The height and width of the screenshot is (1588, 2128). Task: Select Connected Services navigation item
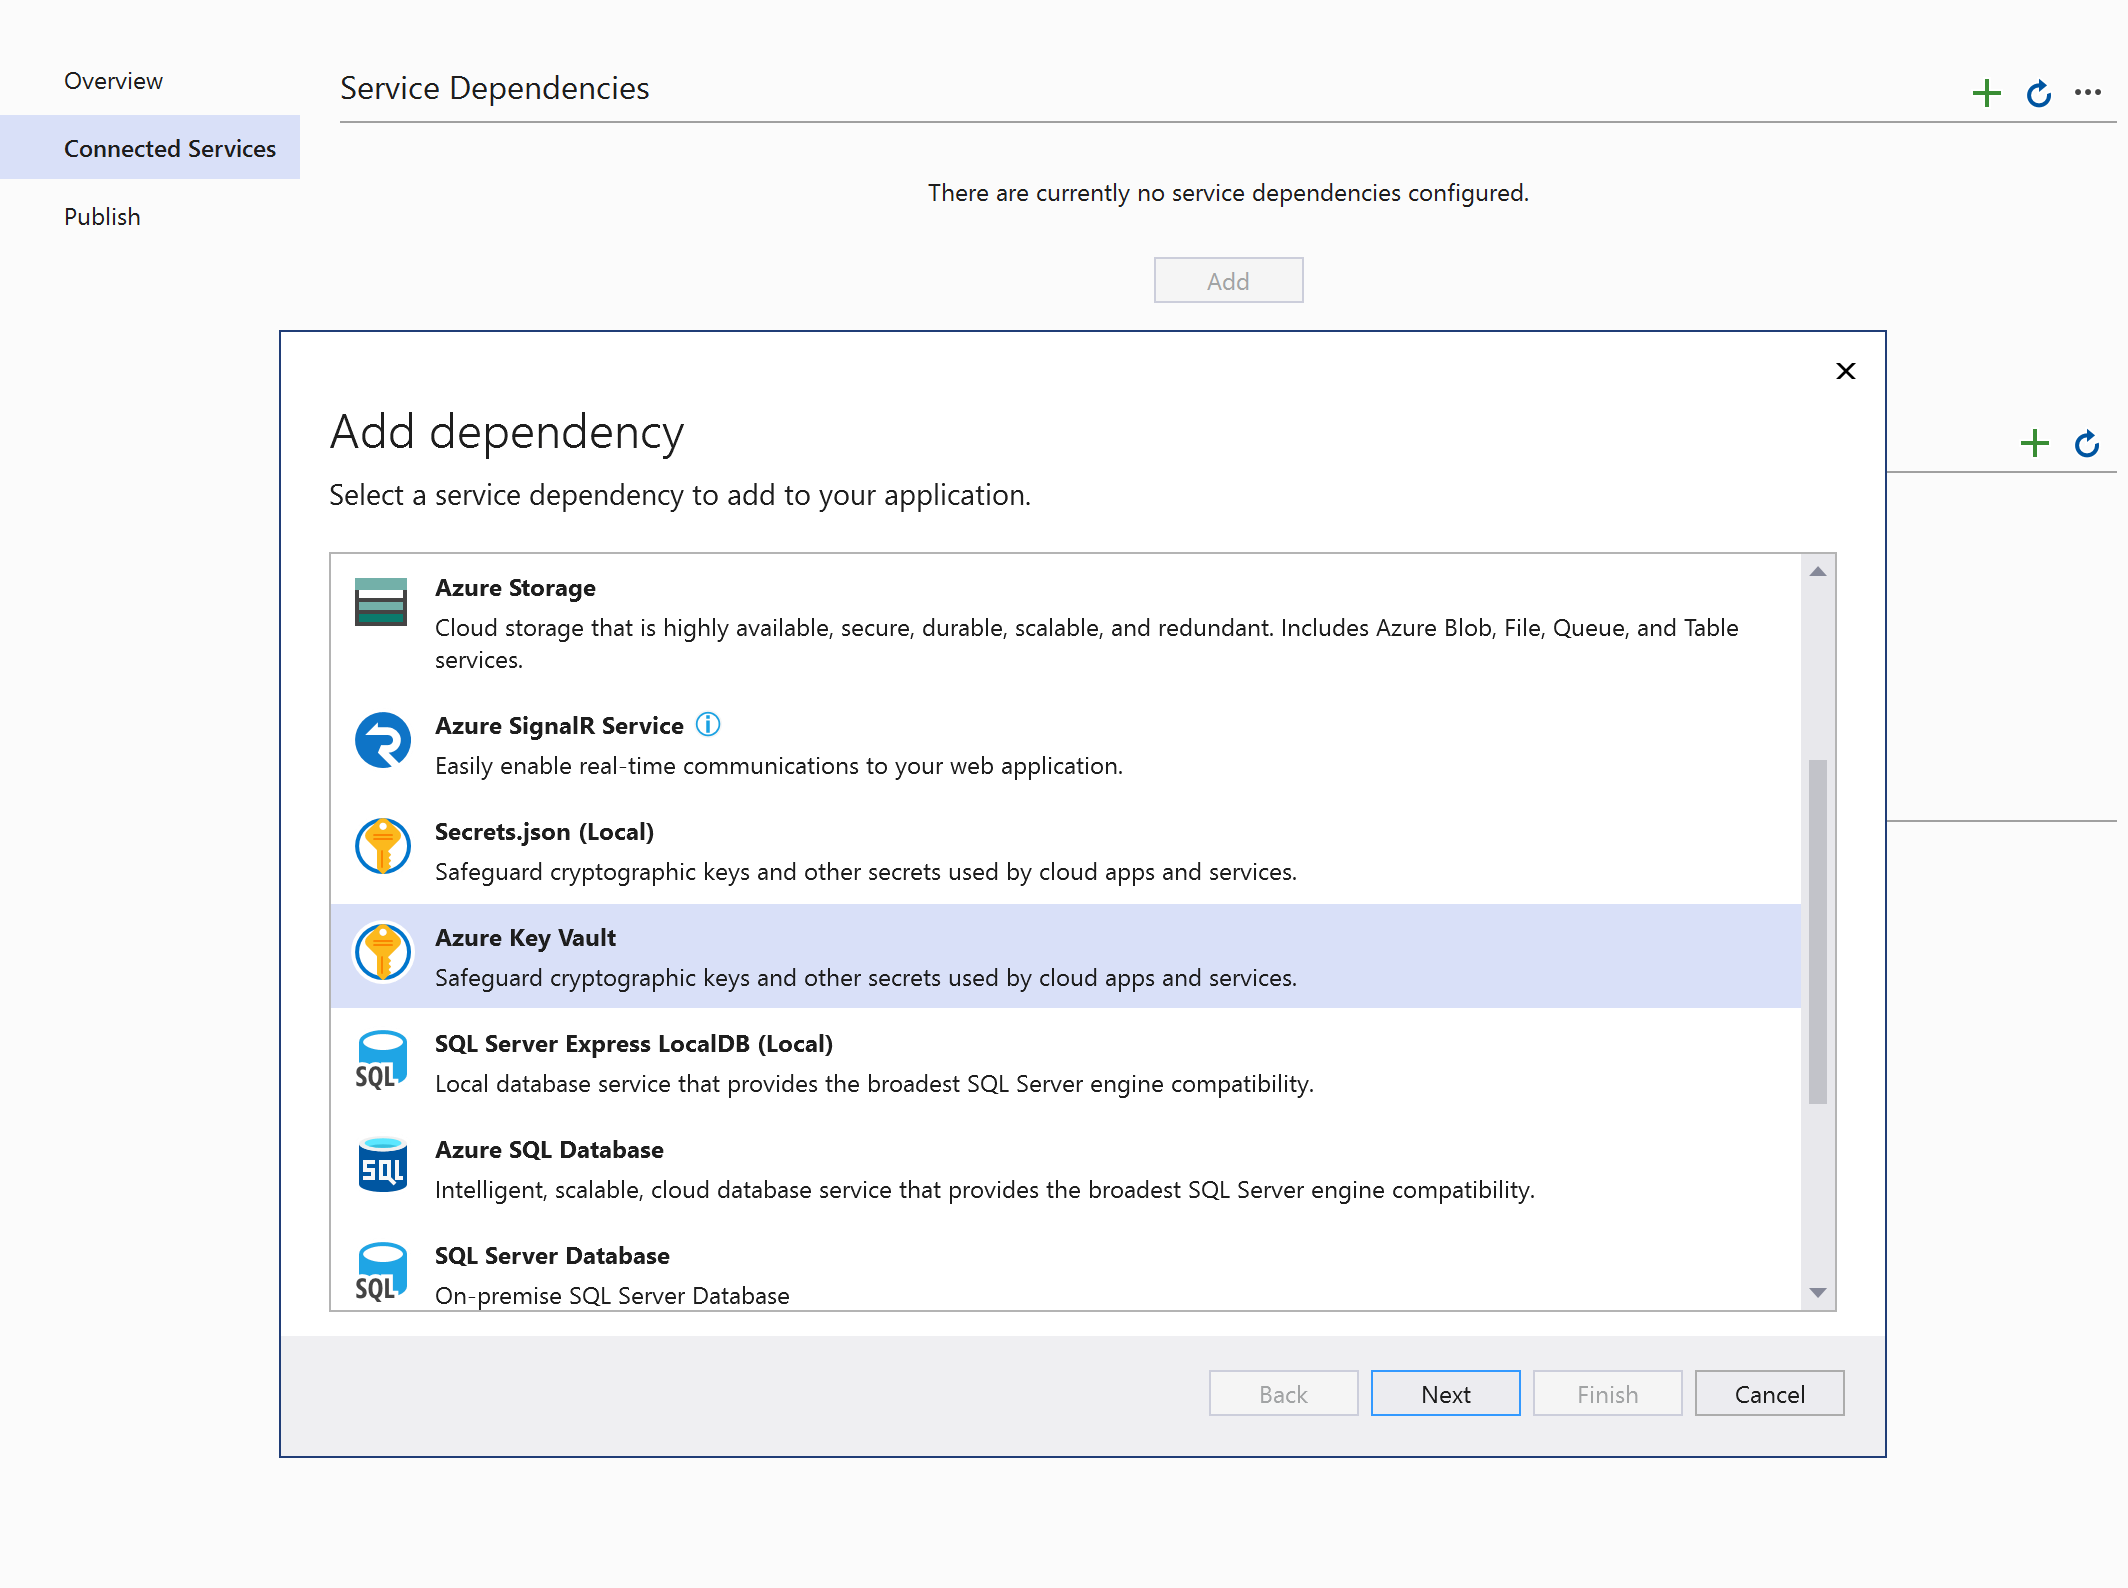coord(170,148)
